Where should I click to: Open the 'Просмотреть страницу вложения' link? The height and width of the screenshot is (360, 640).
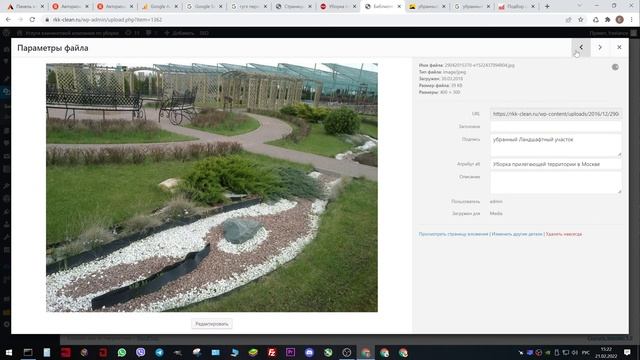pyautogui.click(x=453, y=234)
